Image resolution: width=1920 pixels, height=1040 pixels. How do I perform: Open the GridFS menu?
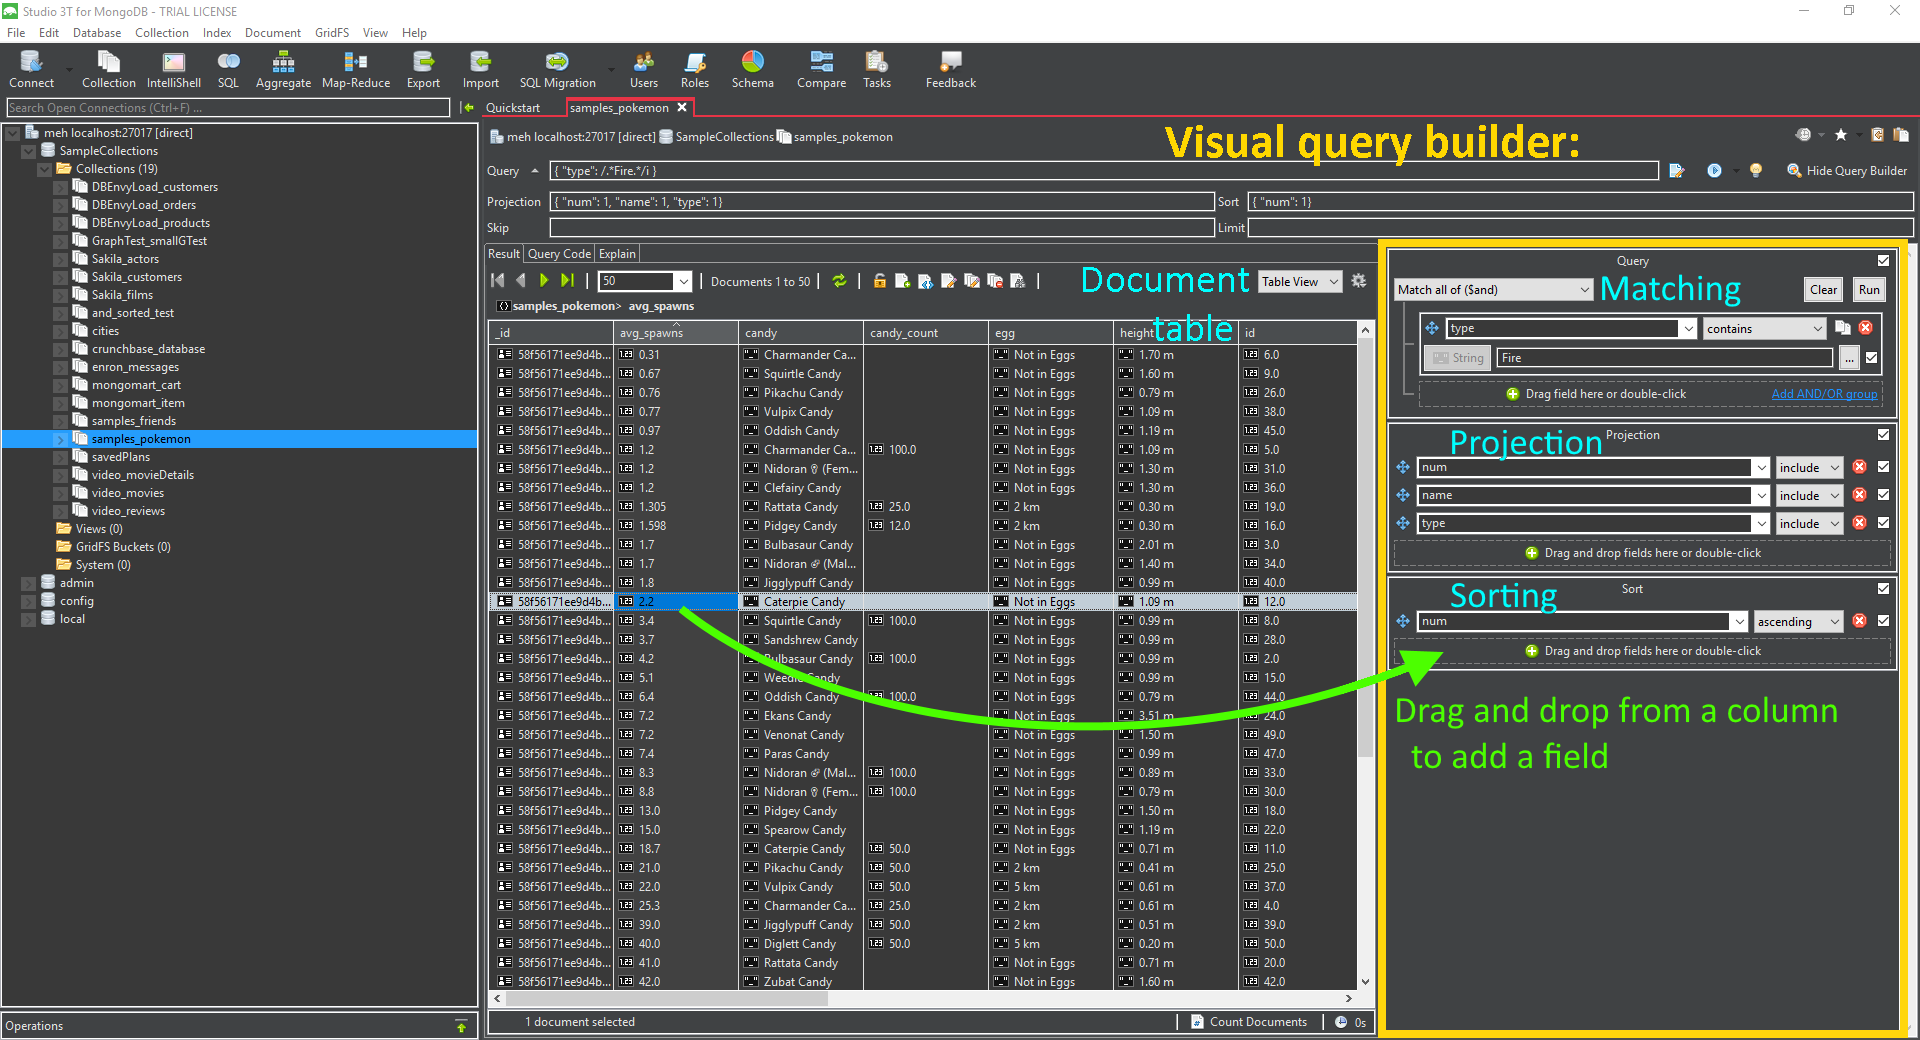click(331, 33)
